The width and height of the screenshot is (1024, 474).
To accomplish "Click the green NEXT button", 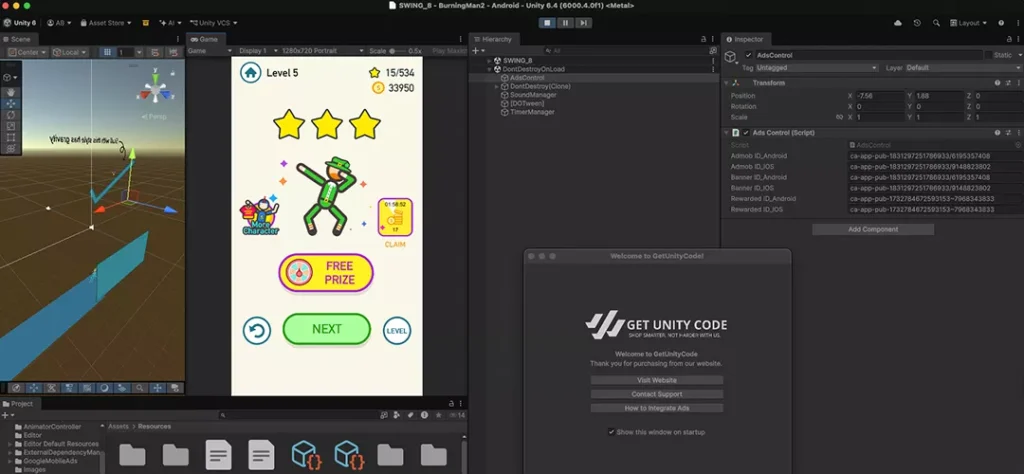I will pos(327,329).
